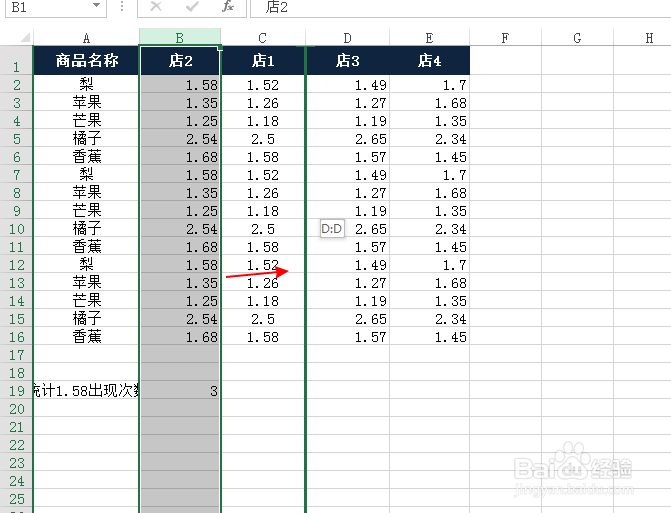Screen dimensions: 671x513
Task: Click the 商品名称 header cell
Action: (x=86, y=61)
